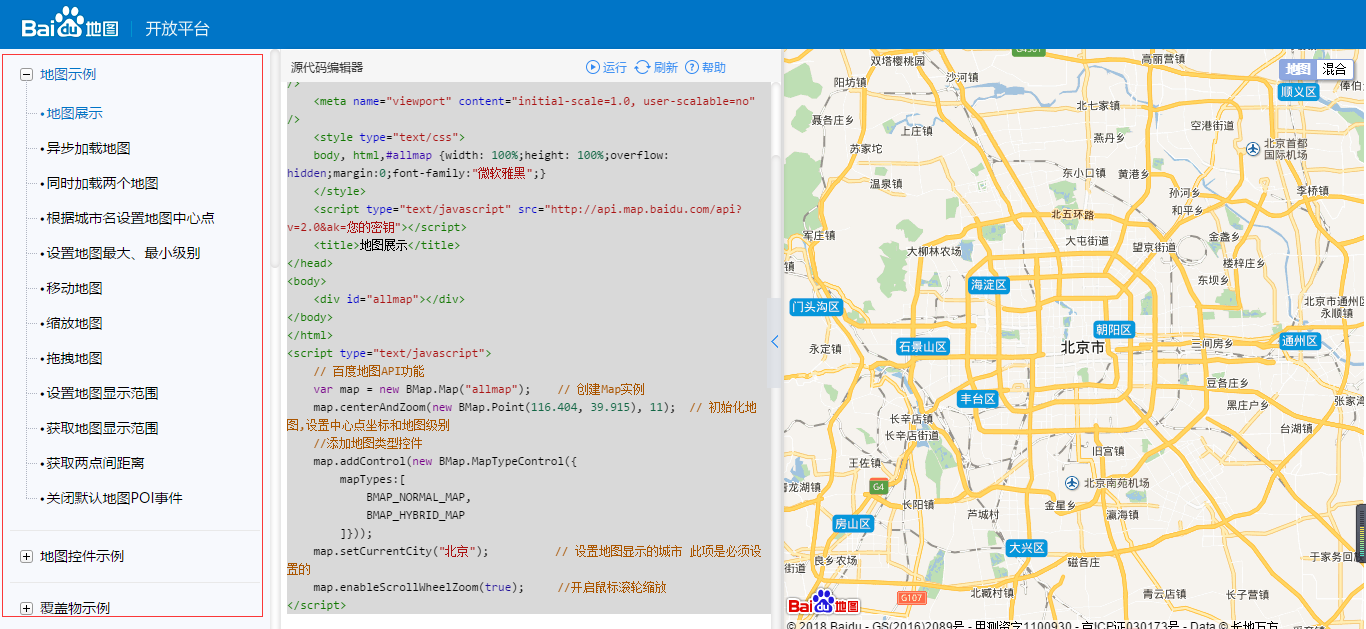Open the 同时加载两个地图 example
The width and height of the screenshot is (1366, 629).
click(102, 183)
